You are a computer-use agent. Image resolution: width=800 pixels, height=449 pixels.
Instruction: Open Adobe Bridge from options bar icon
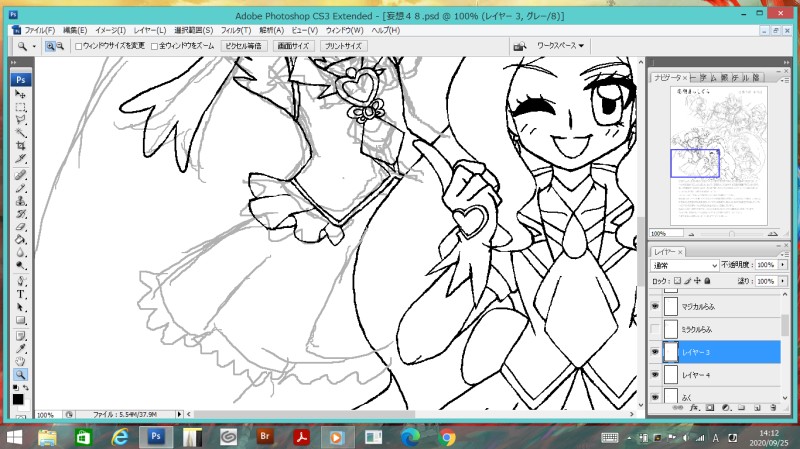(519, 46)
